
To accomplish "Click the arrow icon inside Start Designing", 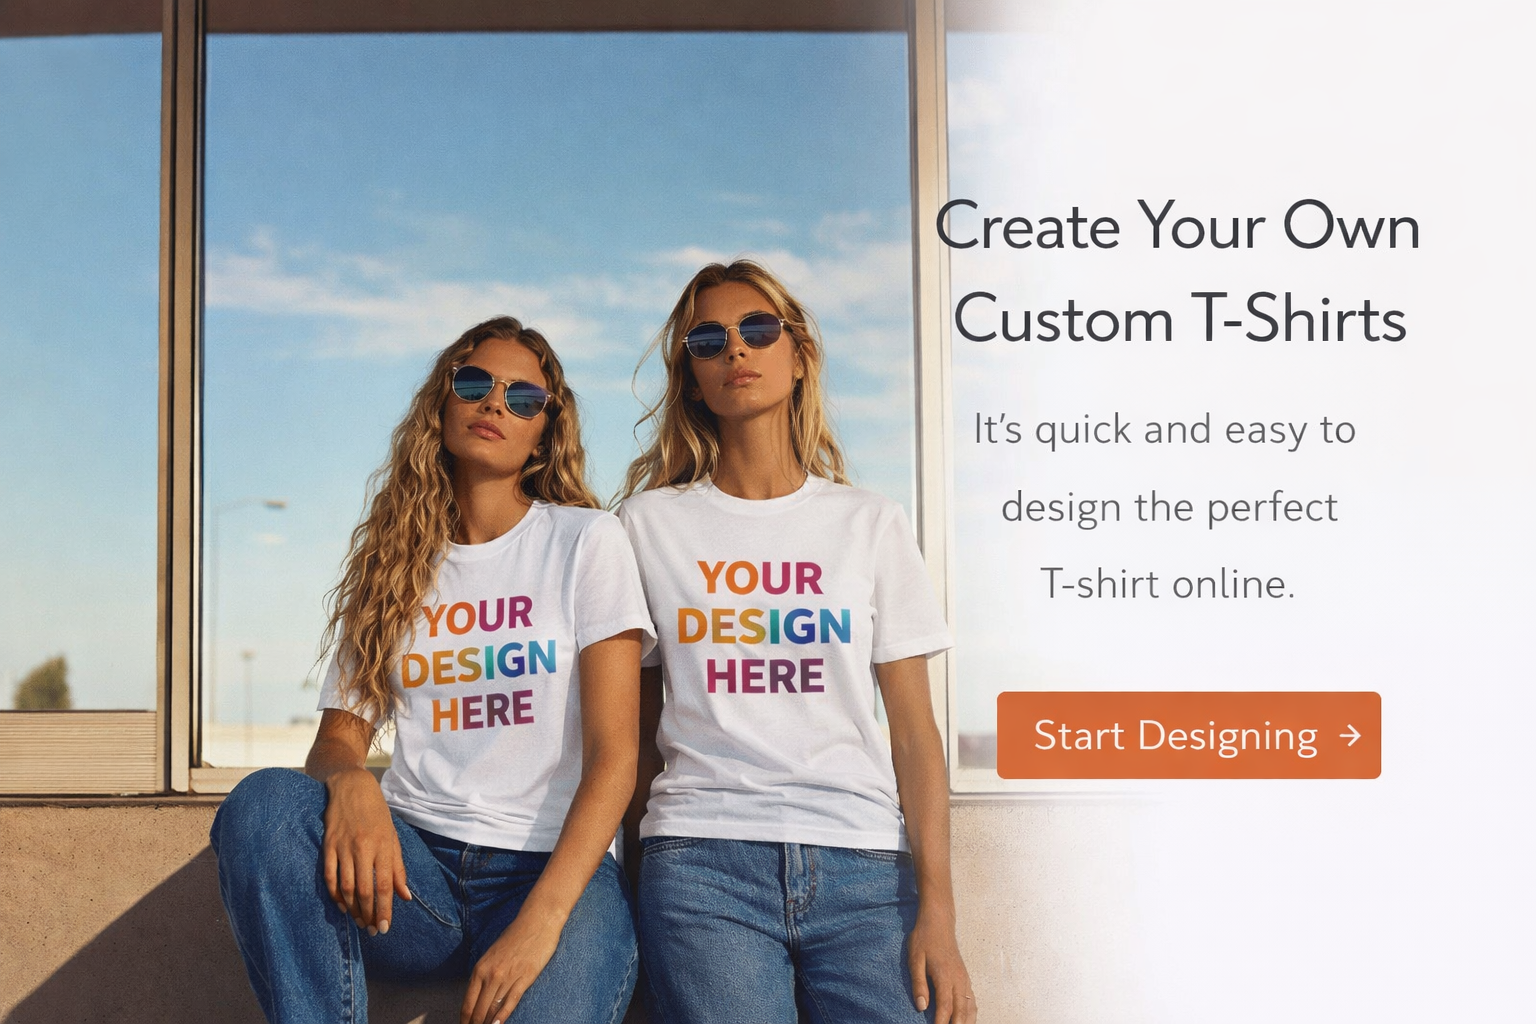I will tap(1350, 736).
